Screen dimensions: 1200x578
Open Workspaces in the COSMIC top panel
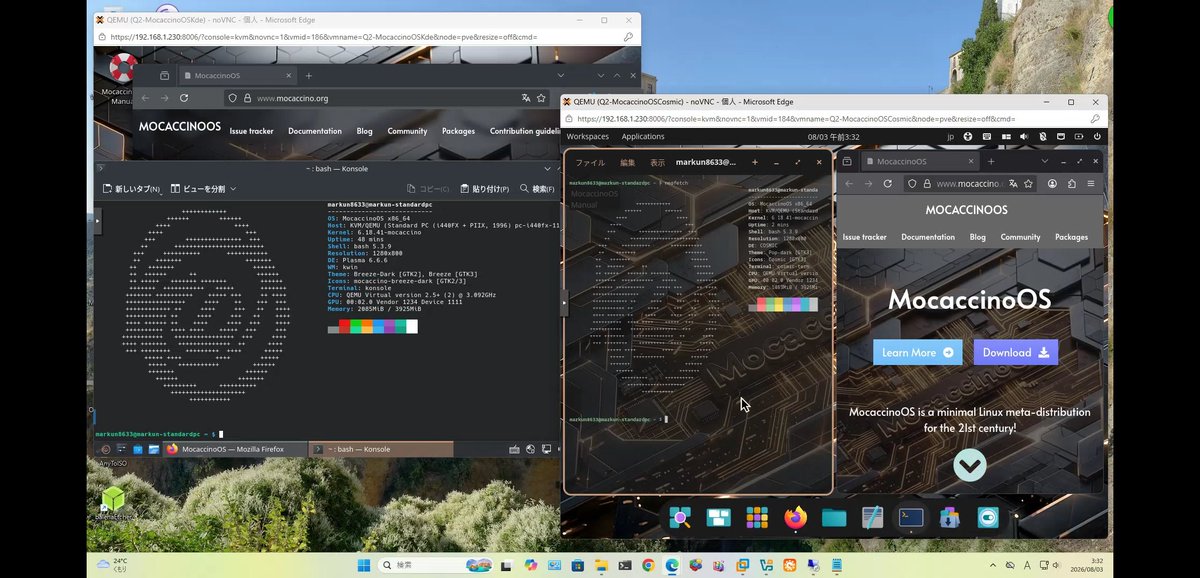tap(587, 136)
